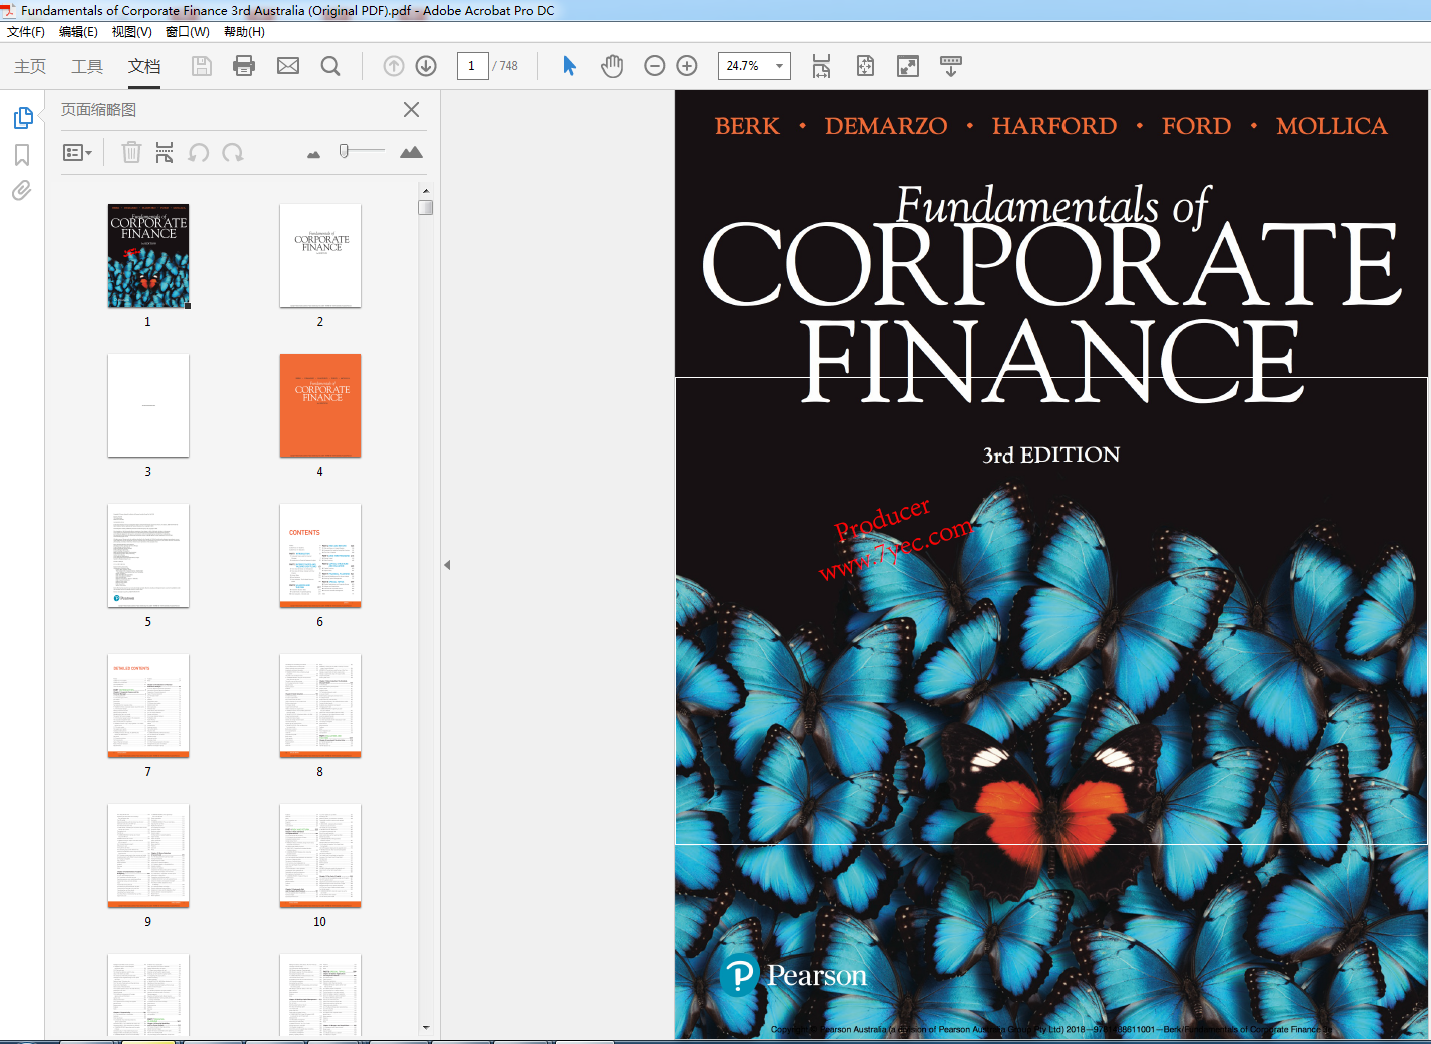Open the 窗口(W) menu
Image resolution: width=1431 pixels, height=1044 pixels.
point(188,32)
